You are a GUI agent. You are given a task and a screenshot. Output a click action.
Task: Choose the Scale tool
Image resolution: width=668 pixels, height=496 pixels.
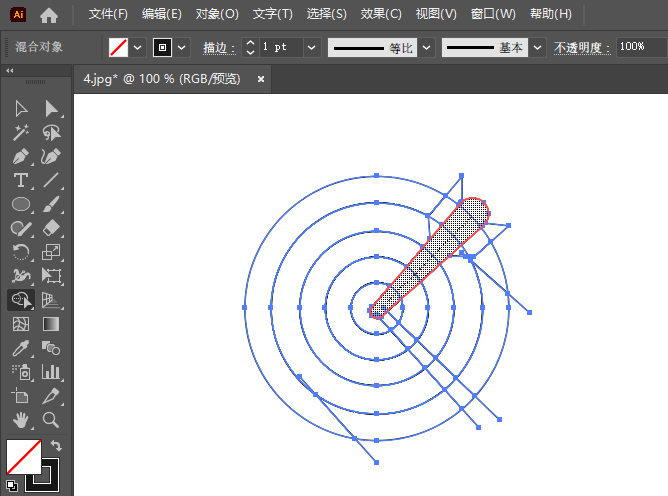pyautogui.click(x=51, y=252)
